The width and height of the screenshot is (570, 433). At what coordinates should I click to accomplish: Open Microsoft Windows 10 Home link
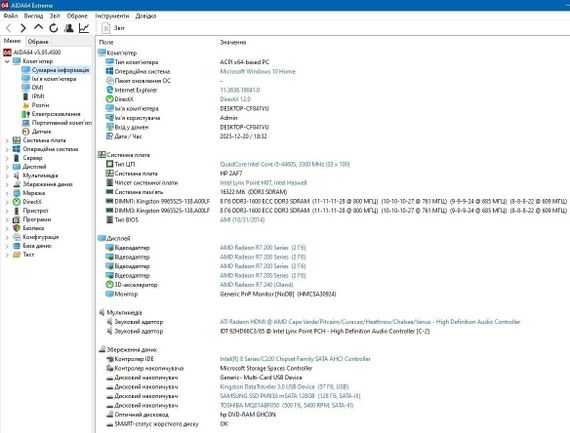[x=257, y=72]
